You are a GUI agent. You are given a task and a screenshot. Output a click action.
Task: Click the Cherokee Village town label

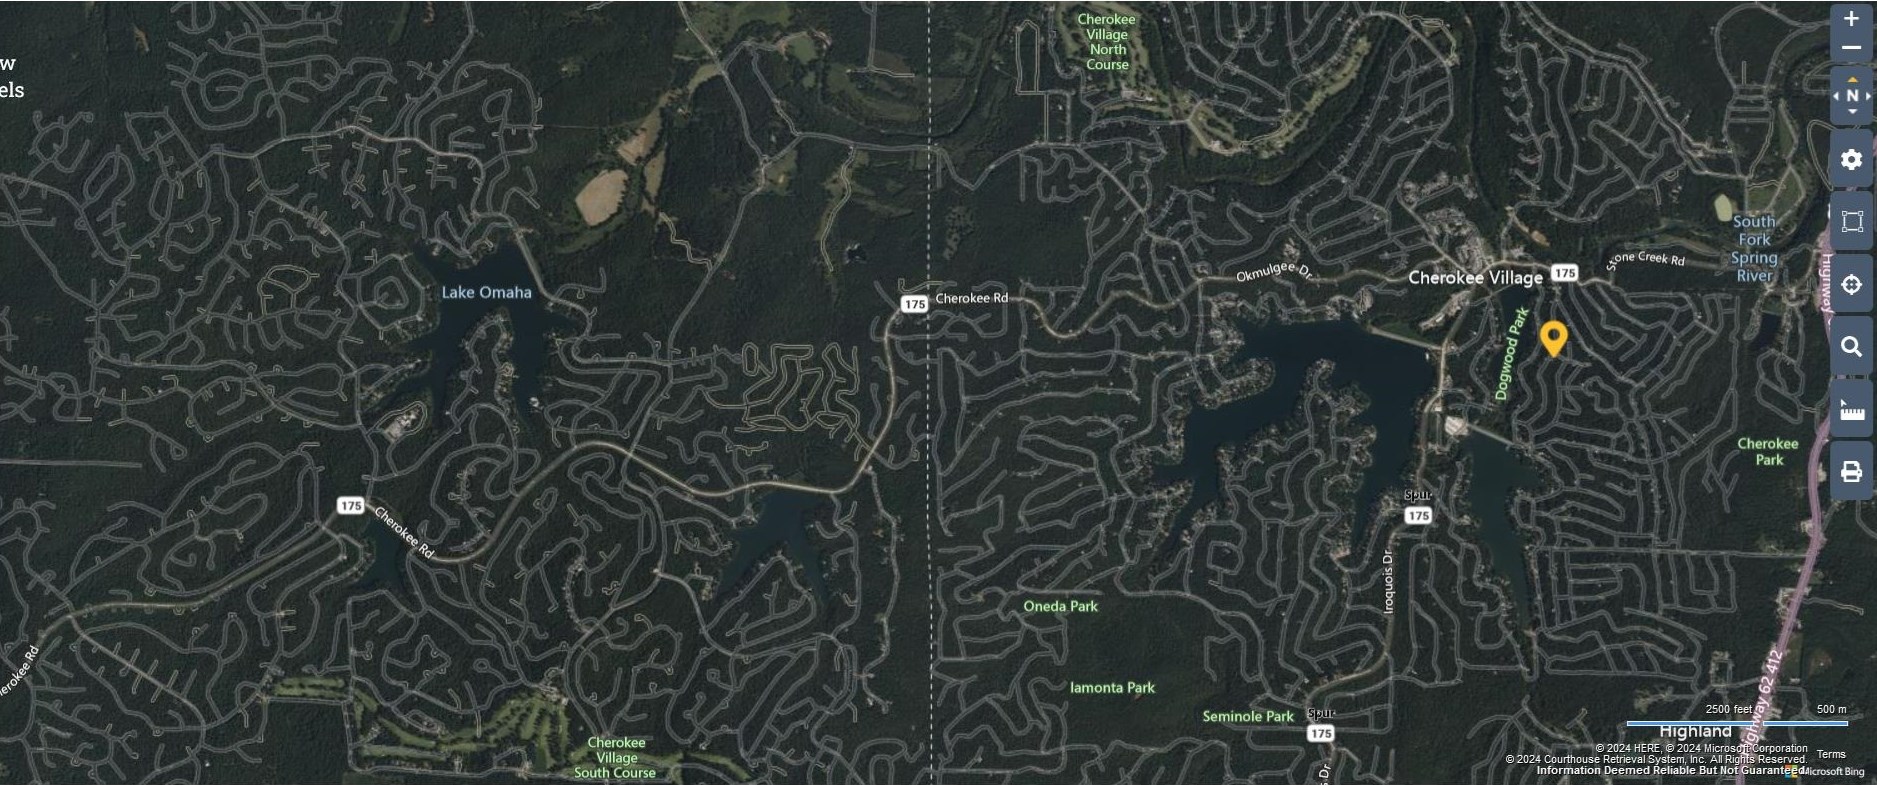click(x=1475, y=277)
